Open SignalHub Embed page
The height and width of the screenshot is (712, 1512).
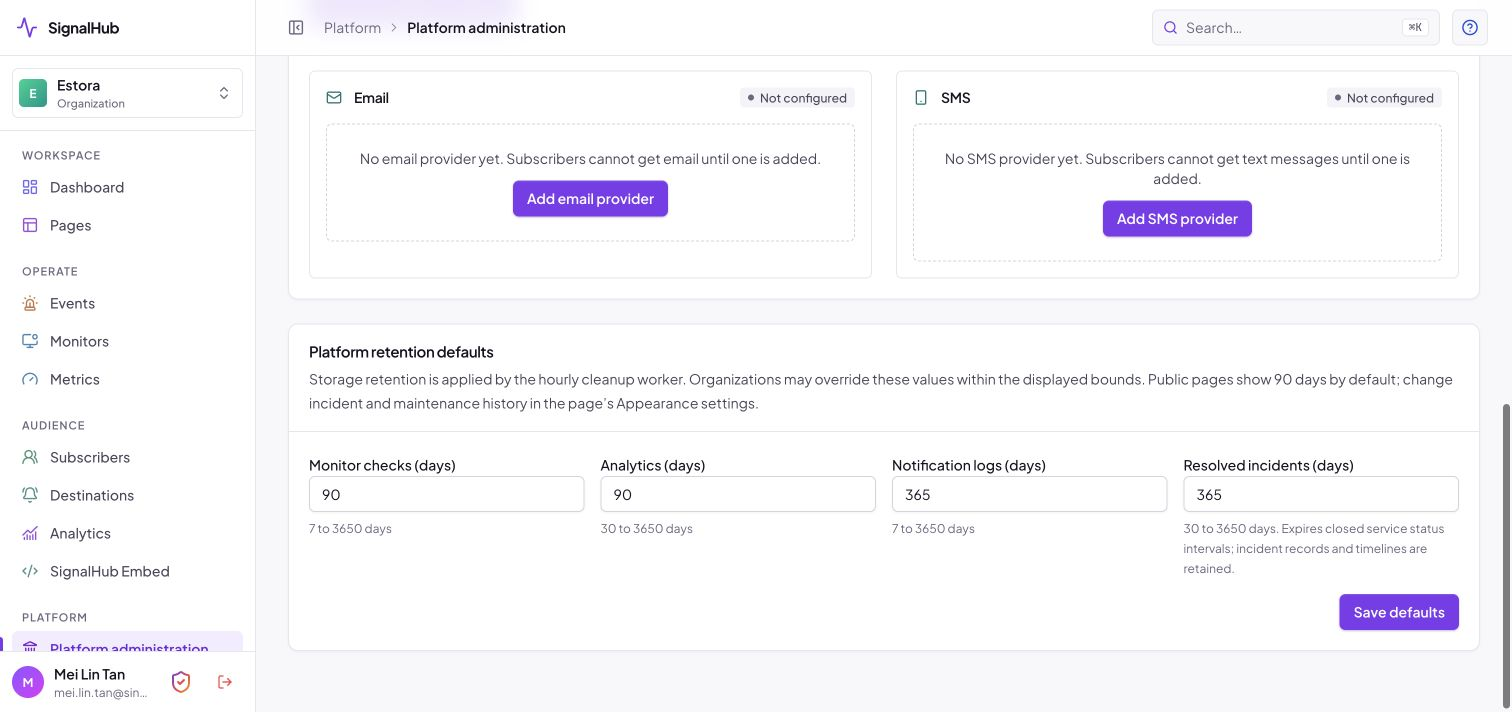point(127,571)
